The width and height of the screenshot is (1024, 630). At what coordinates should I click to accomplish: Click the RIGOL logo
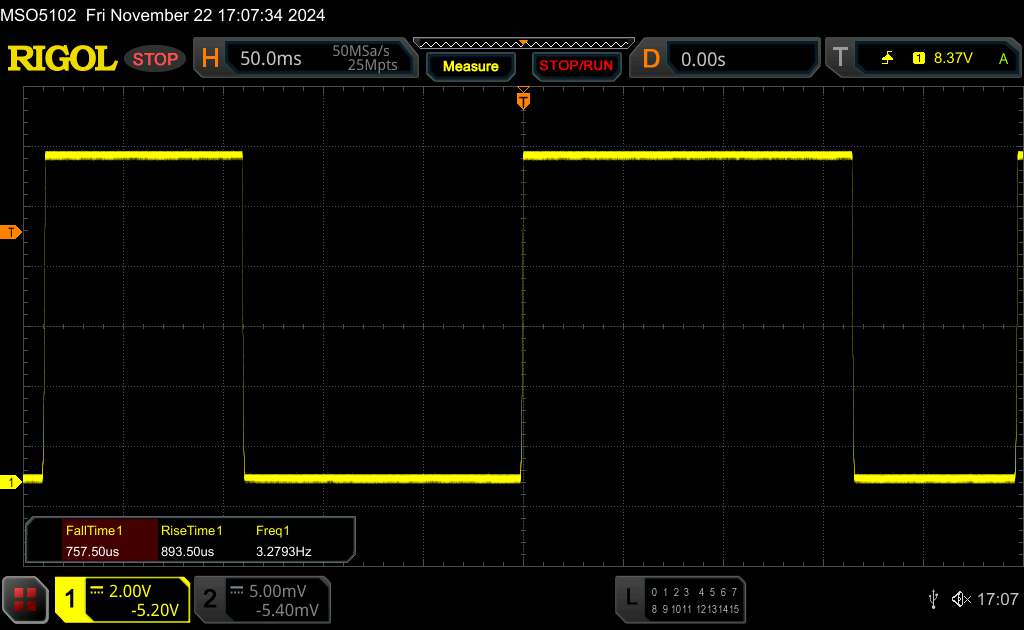point(62,59)
